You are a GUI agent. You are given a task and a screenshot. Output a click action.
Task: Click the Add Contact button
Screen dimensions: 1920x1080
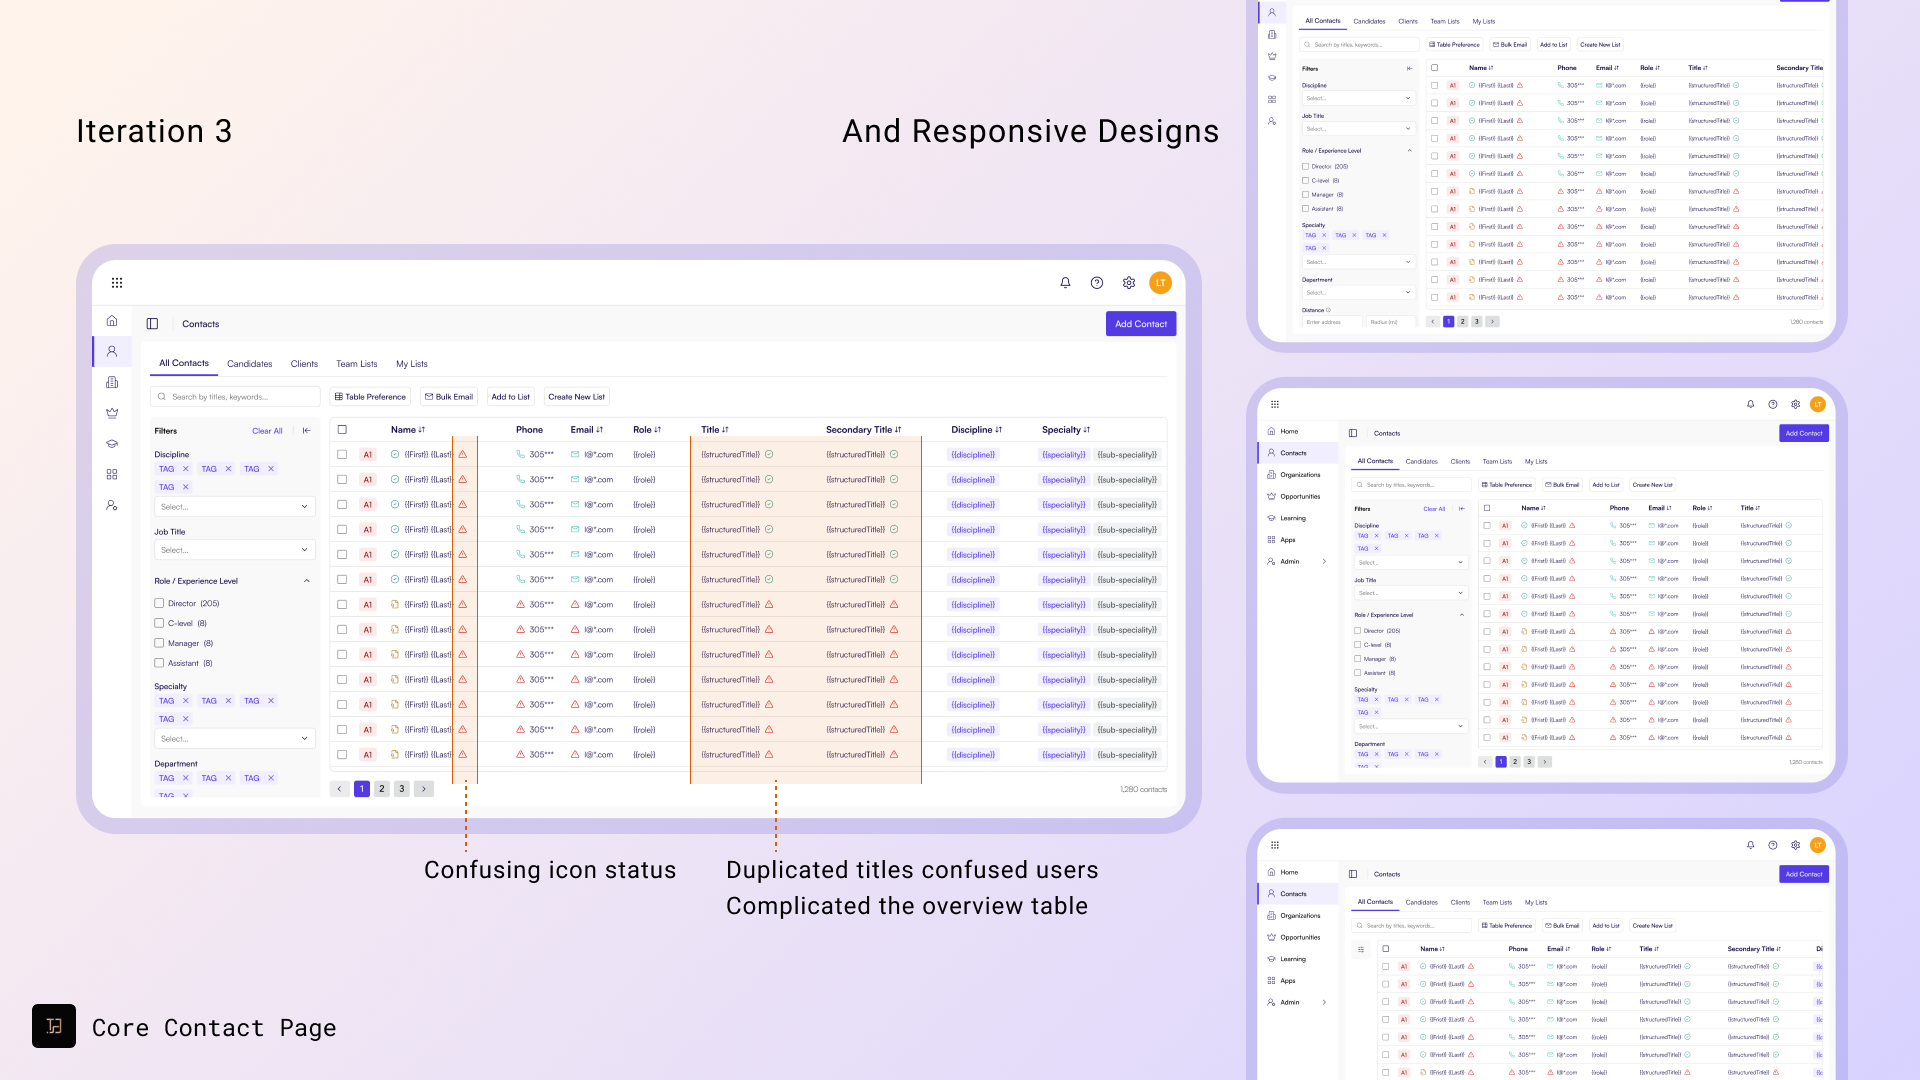click(1140, 324)
